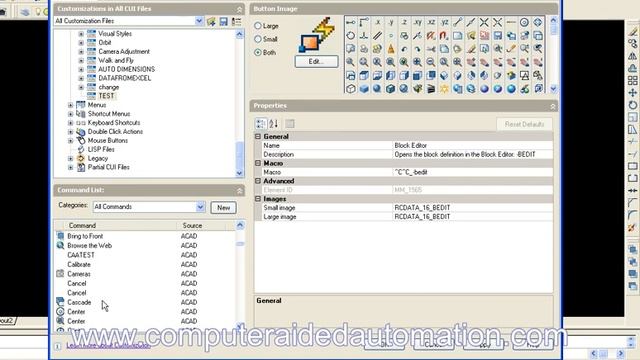Select the TEST toolbar in the tree
The height and width of the screenshot is (360, 640).
107,96
